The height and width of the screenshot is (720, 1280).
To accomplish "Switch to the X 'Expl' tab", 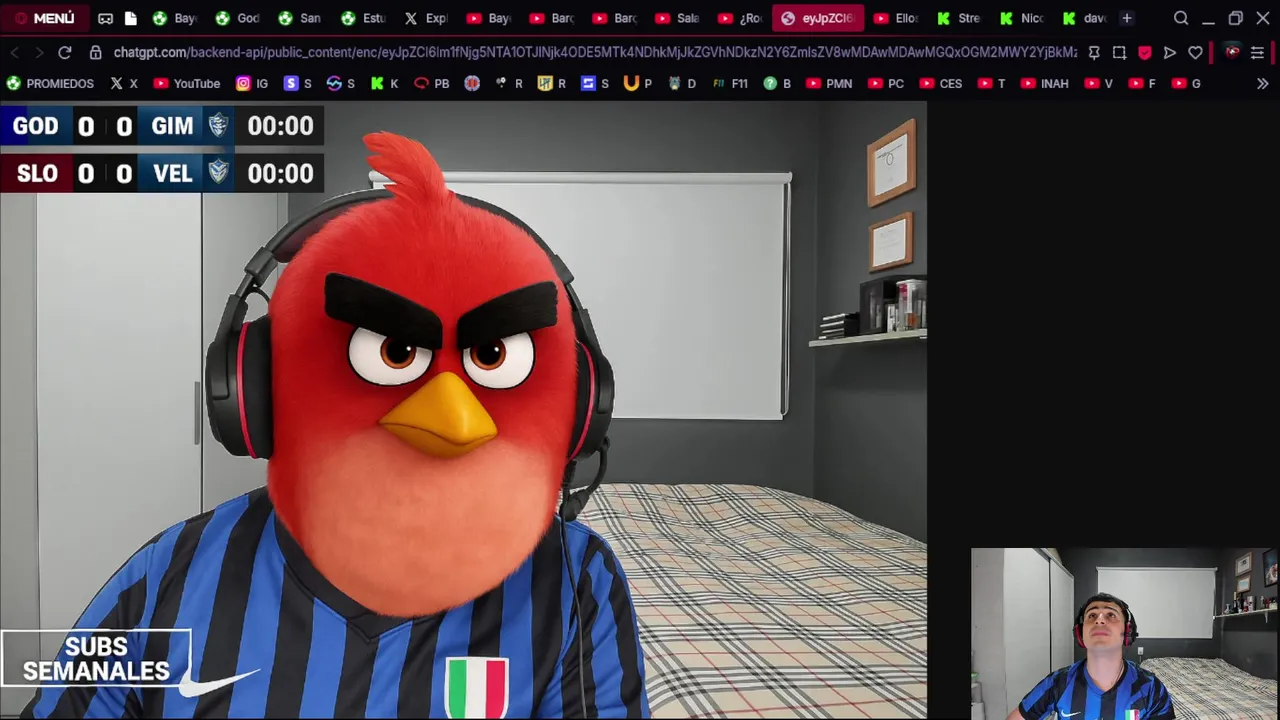I will pos(426,18).
